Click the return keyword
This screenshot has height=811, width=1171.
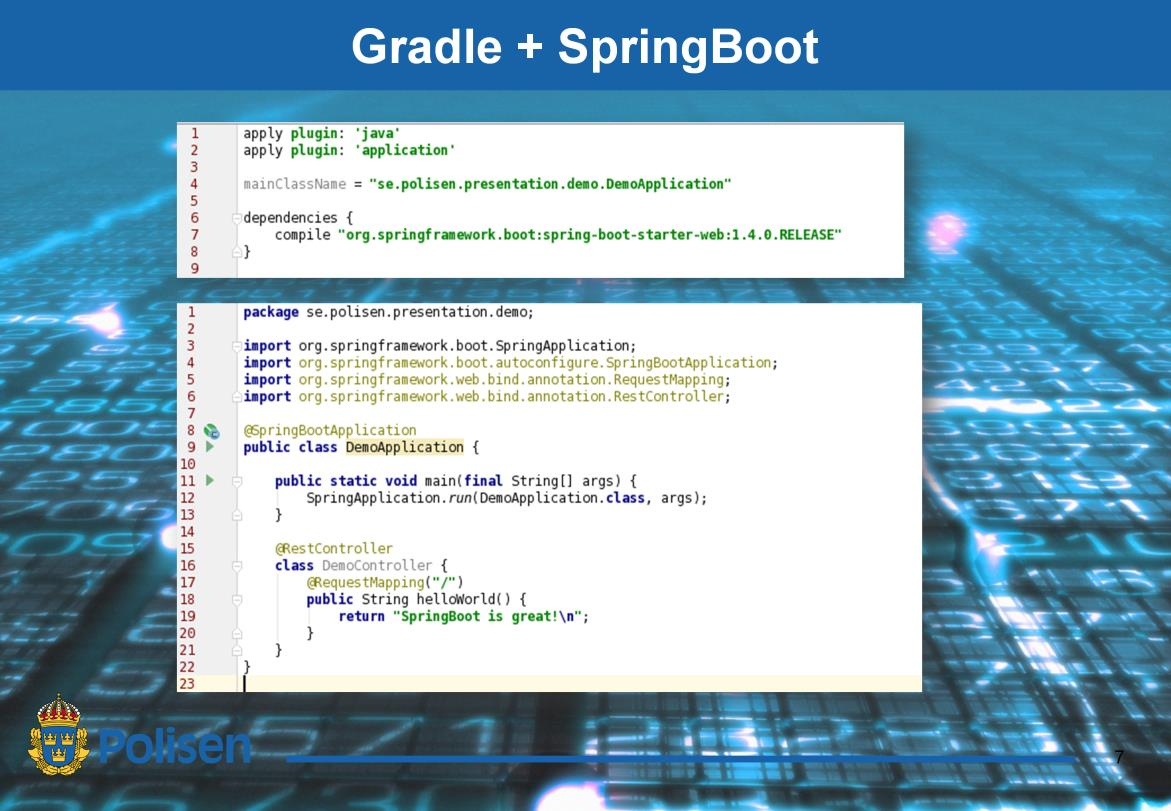point(361,616)
